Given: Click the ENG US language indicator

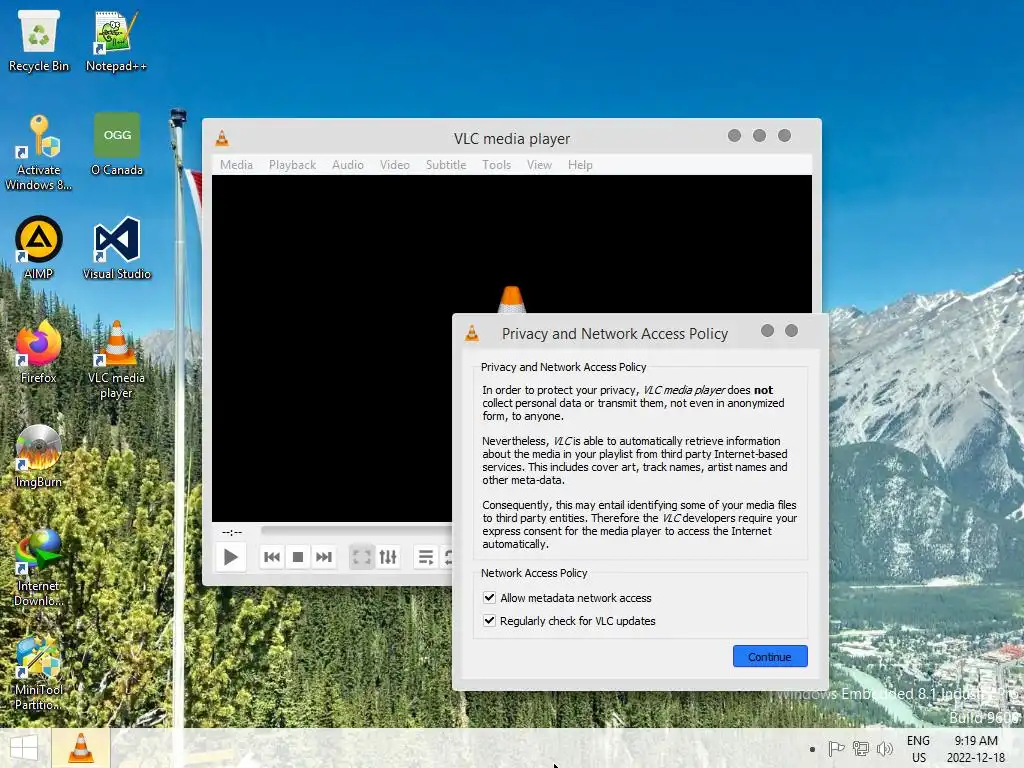Looking at the screenshot, I should point(918,749).
